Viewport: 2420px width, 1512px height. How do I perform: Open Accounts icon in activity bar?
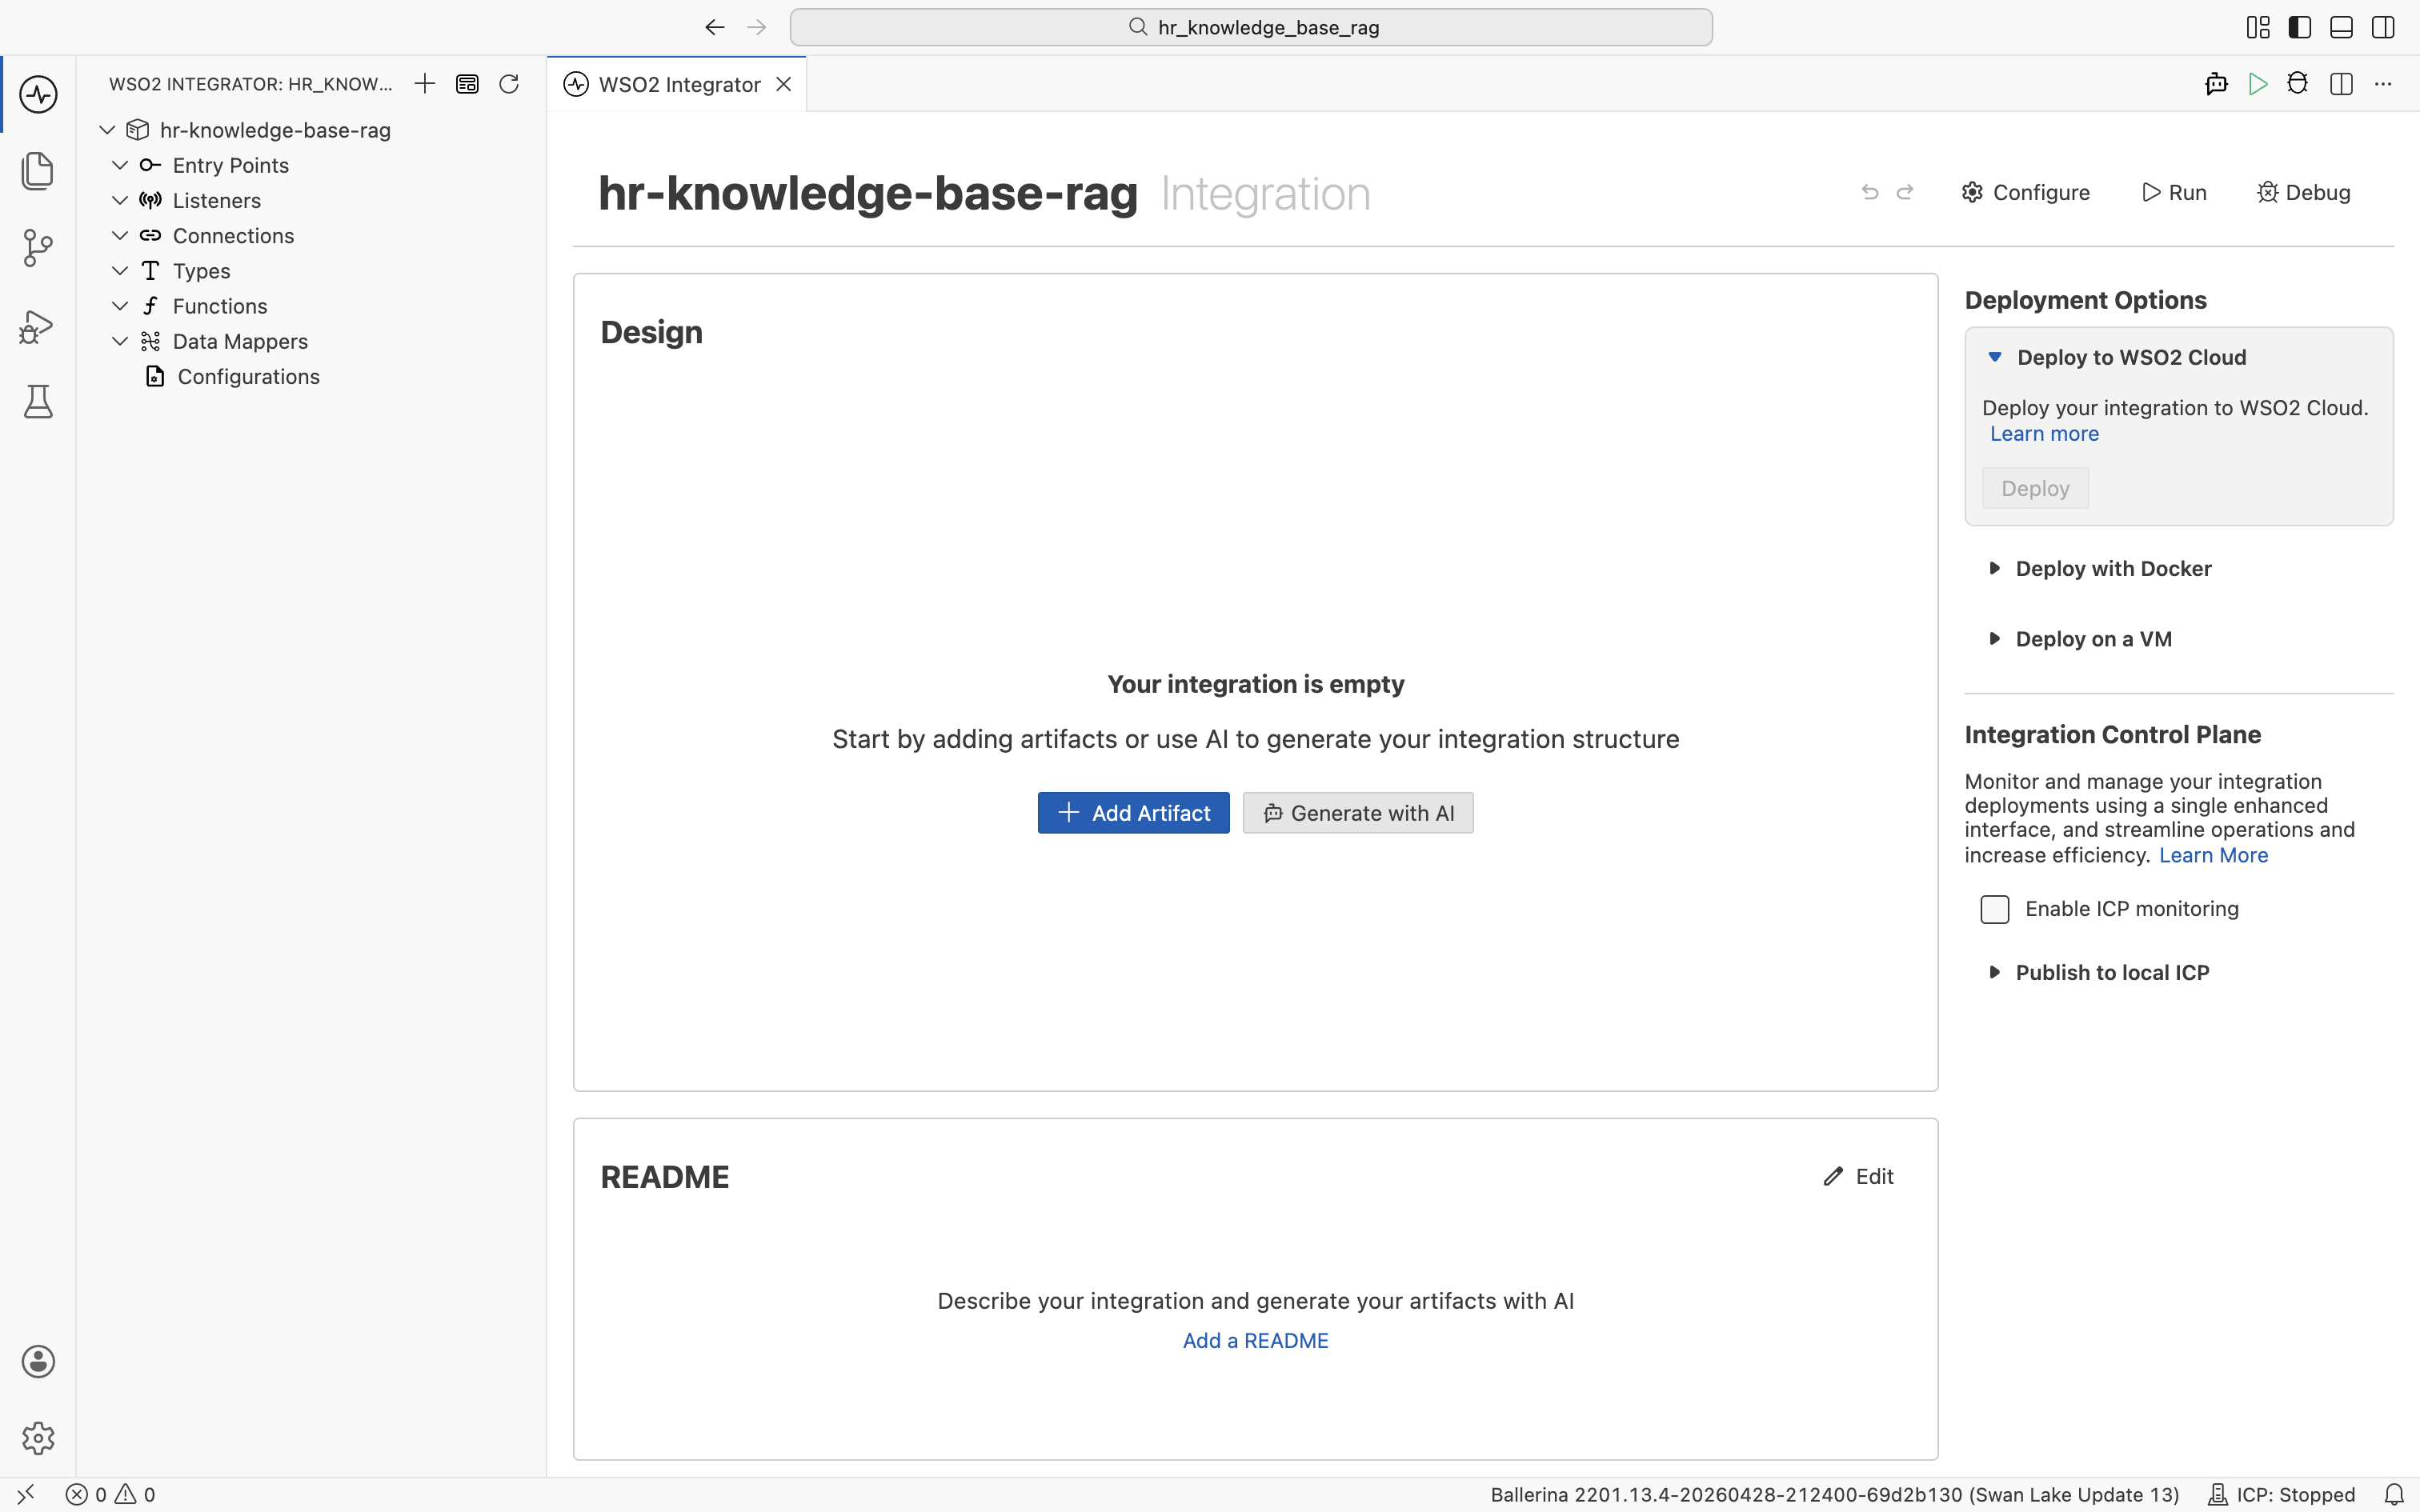(38, 1362)
